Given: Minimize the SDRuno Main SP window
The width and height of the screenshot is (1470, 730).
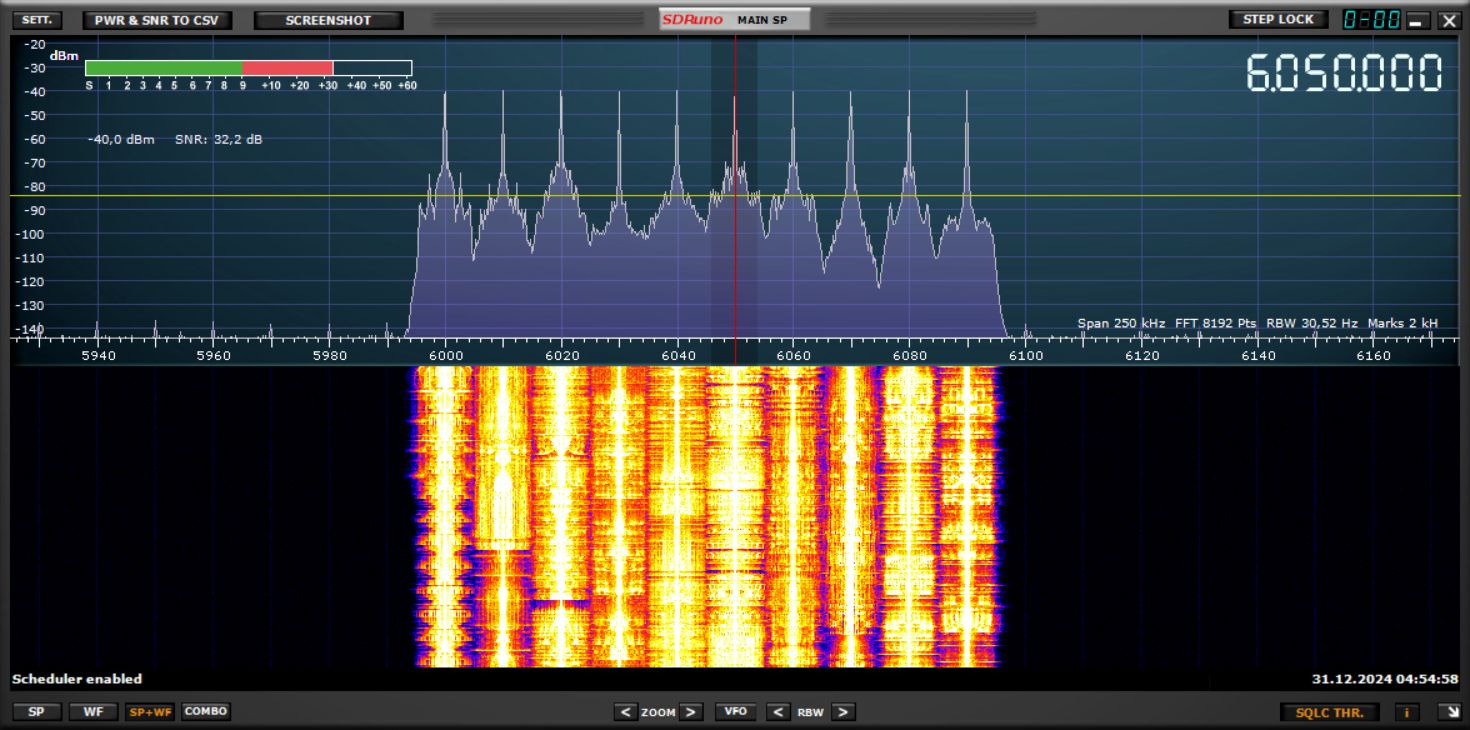Looking at the screenshot, I should point(1416,20).
